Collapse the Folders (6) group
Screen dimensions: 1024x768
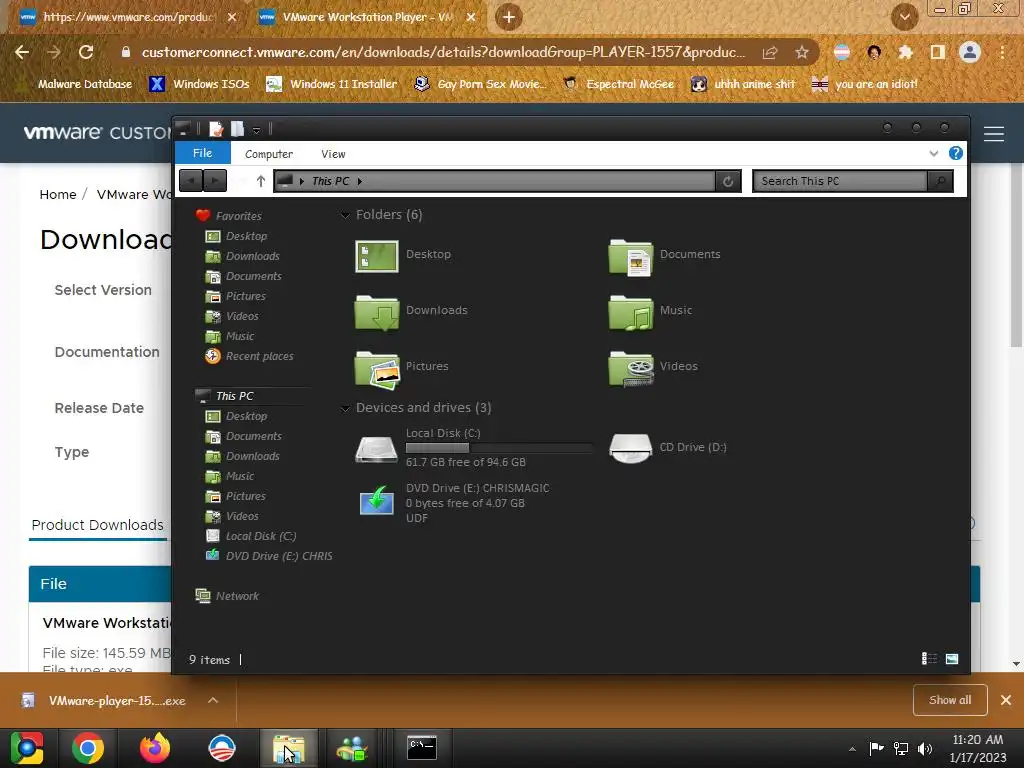click(345, 215)
